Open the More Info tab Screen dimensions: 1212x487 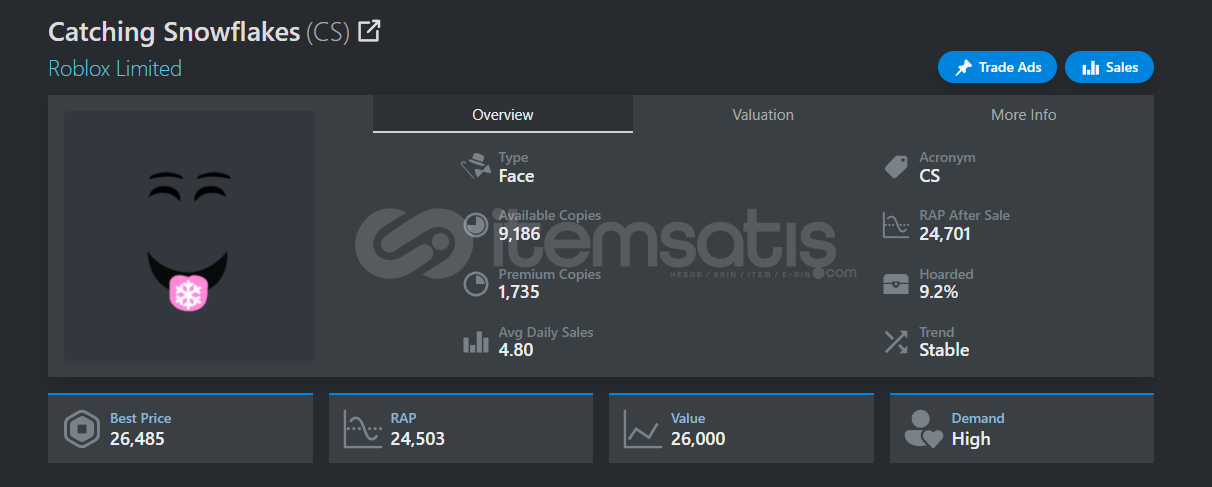[x=1023, y=115]
